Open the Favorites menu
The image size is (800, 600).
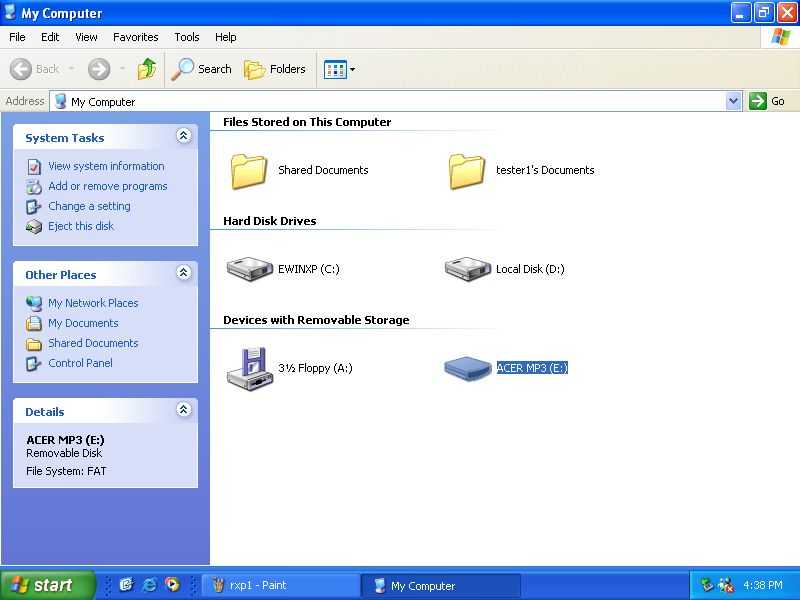(x=136, y=37)
